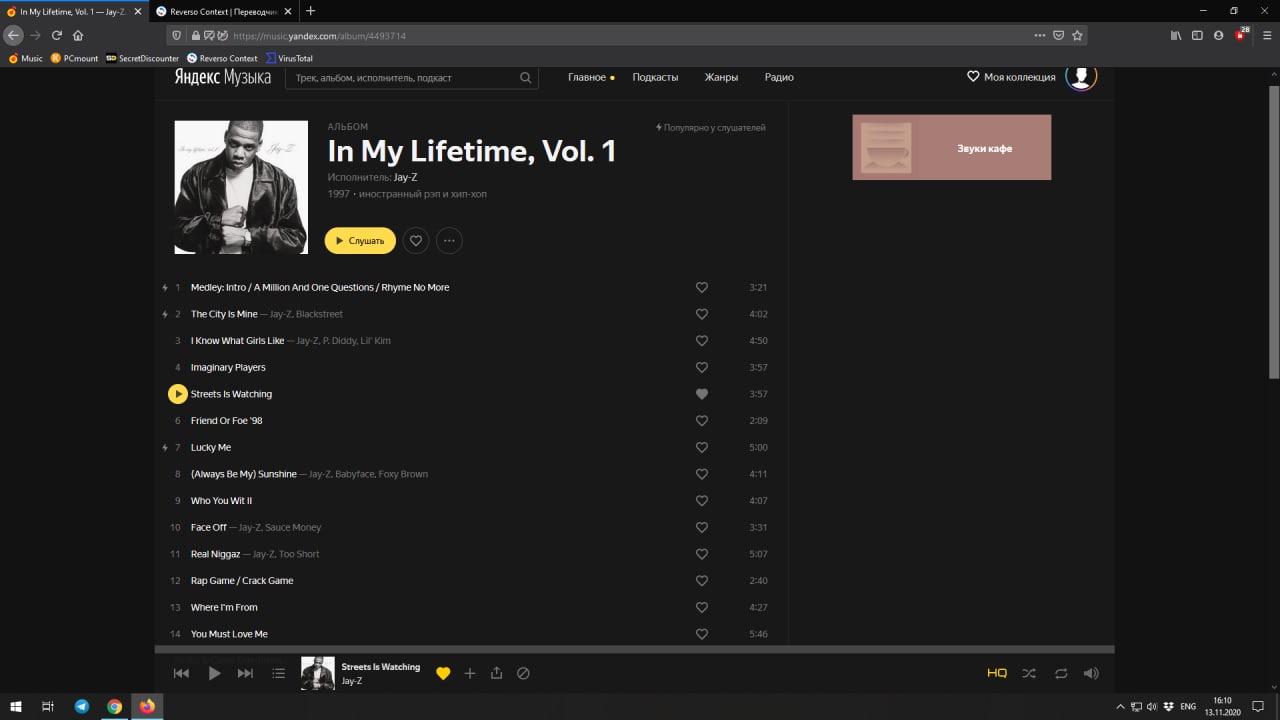The height and width of the screenshot is (720, 1280).
Task: Open artist Jay-Z link under album title
Action: [x=405, y=177]
